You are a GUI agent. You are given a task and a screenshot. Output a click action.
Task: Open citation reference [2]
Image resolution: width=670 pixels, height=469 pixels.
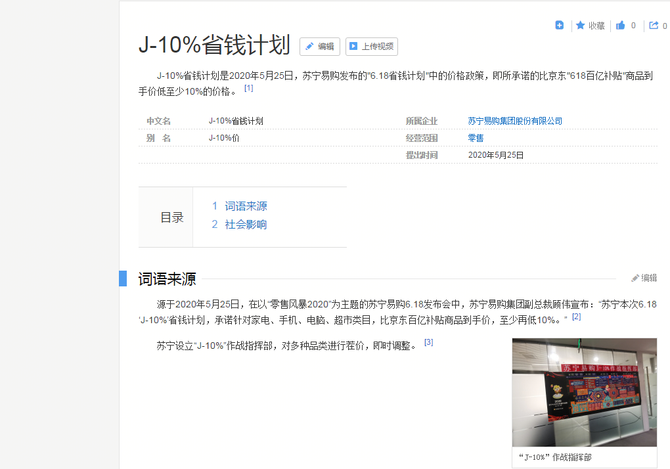click(576, 317)
